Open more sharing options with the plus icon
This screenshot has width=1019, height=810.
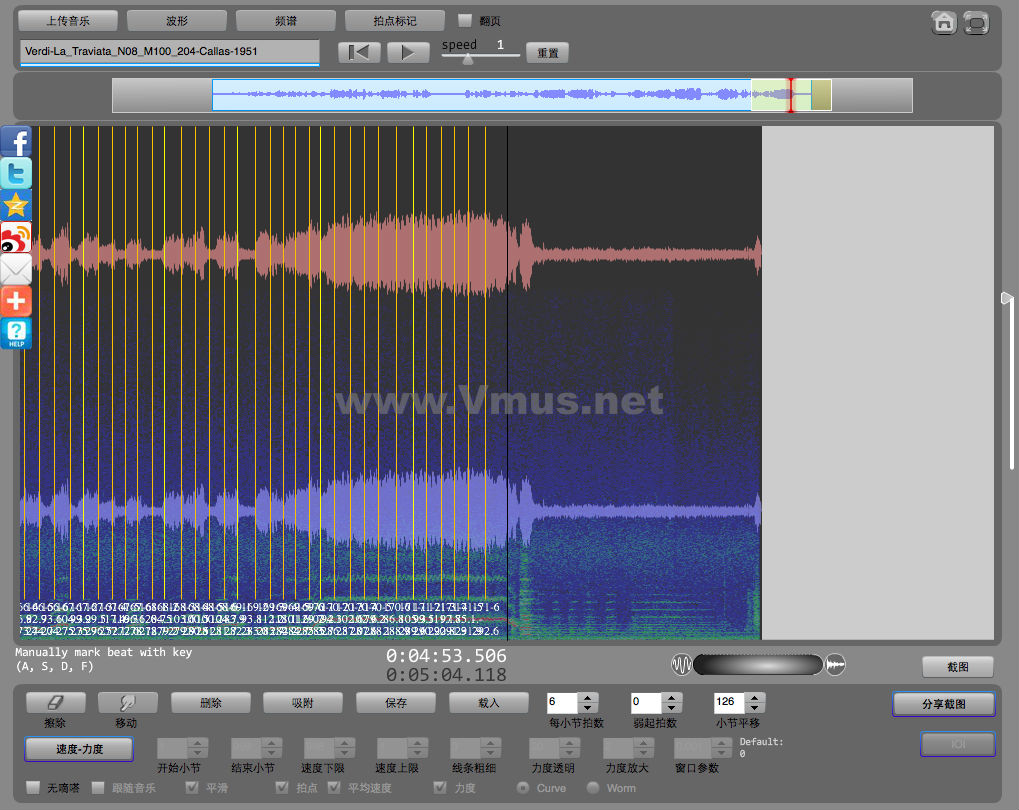click(16, 300)
